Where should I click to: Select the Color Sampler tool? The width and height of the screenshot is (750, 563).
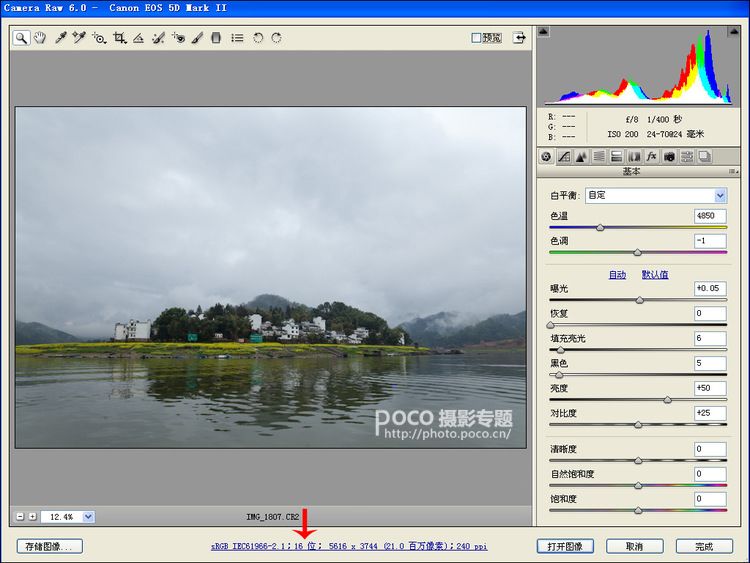[79, 38]
